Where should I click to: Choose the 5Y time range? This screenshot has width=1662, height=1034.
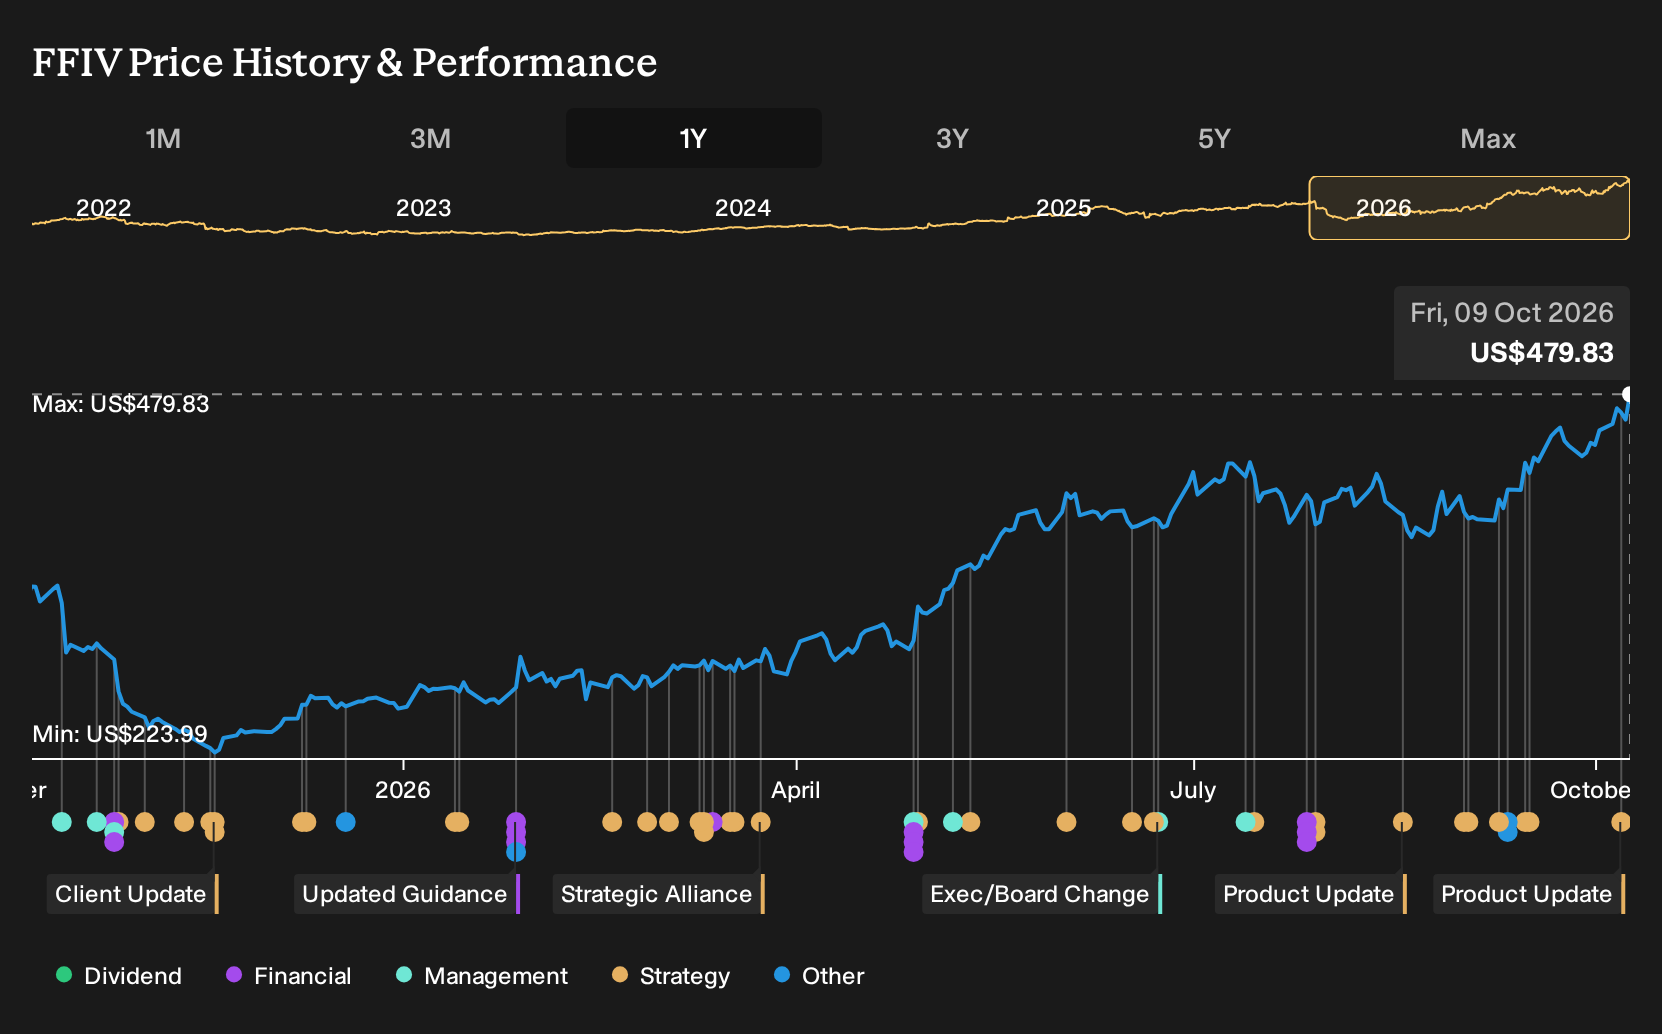click(1214, 138)
